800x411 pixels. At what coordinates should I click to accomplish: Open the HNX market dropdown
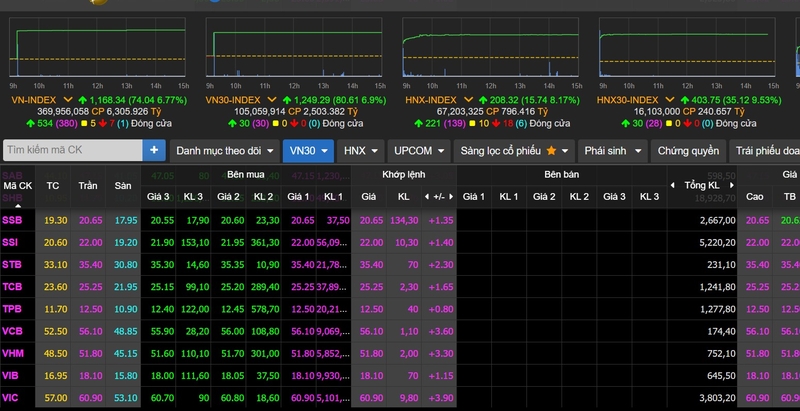pyautogui.click(x=360, y=151)
